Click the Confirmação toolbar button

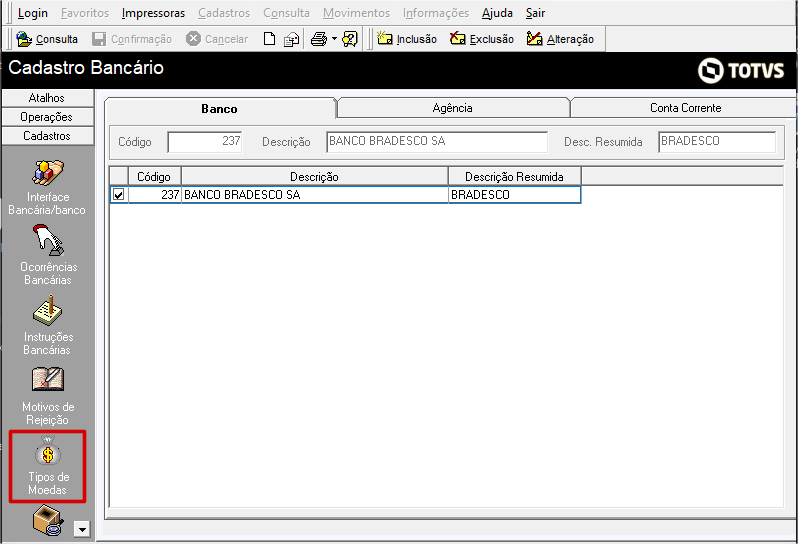pos(132,39)
